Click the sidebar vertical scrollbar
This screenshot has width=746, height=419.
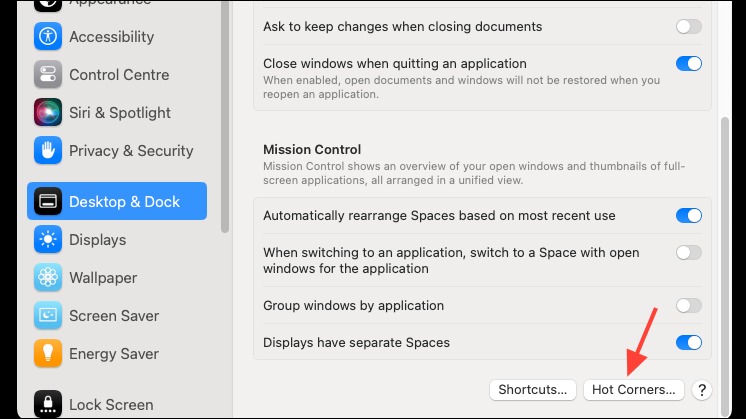click(x=225, y=117)
